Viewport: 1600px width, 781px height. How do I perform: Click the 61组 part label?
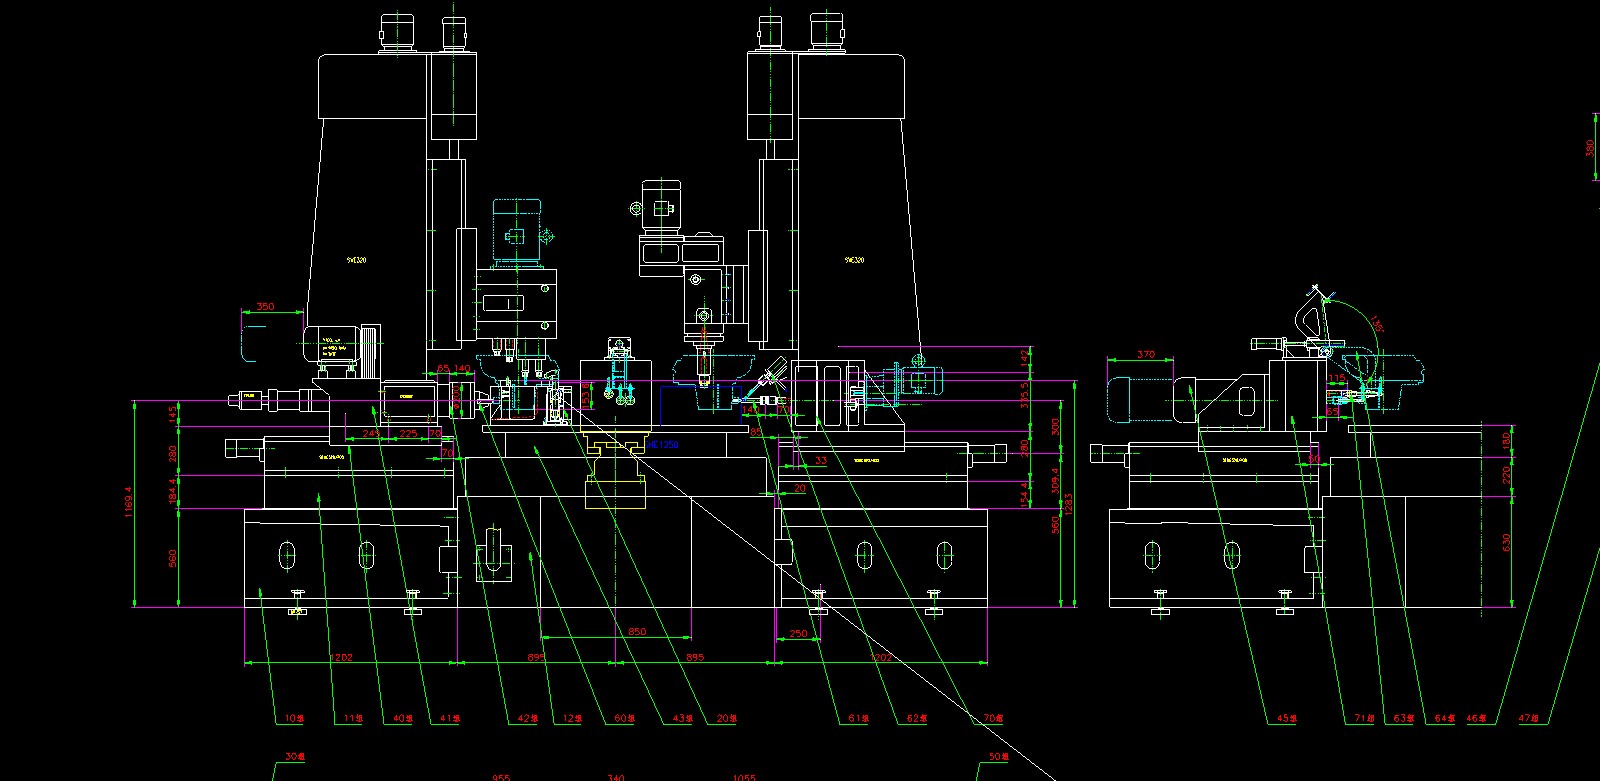tap(858, 718)
